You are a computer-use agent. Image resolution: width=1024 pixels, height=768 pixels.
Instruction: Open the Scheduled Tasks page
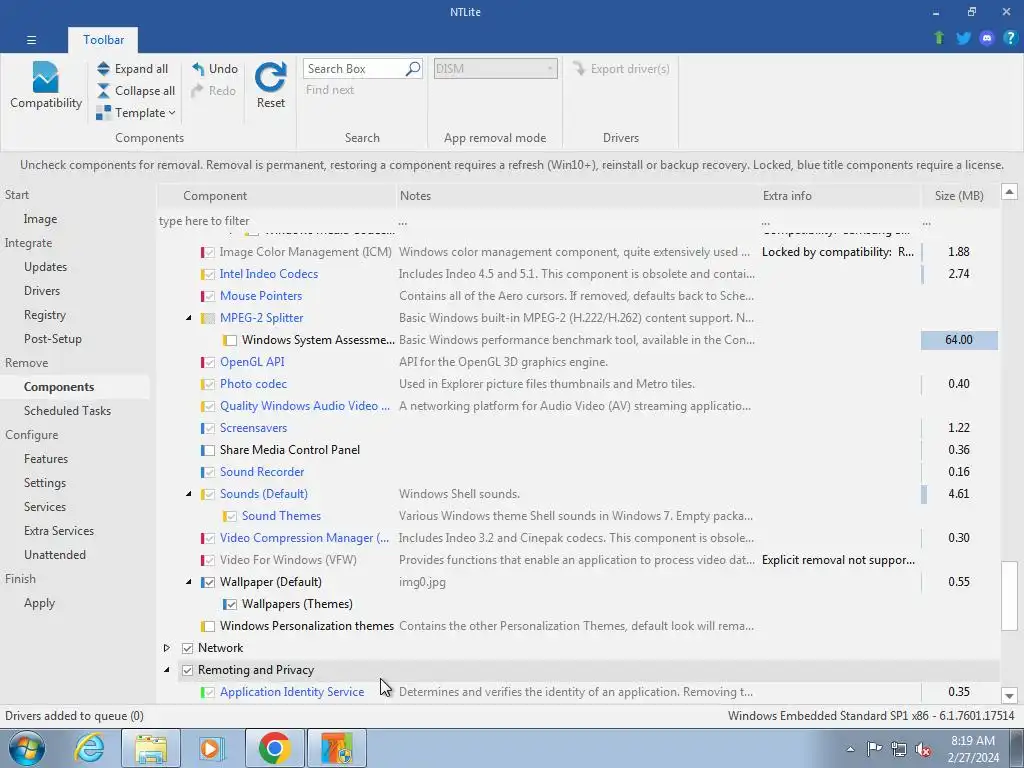coord(67,411)
